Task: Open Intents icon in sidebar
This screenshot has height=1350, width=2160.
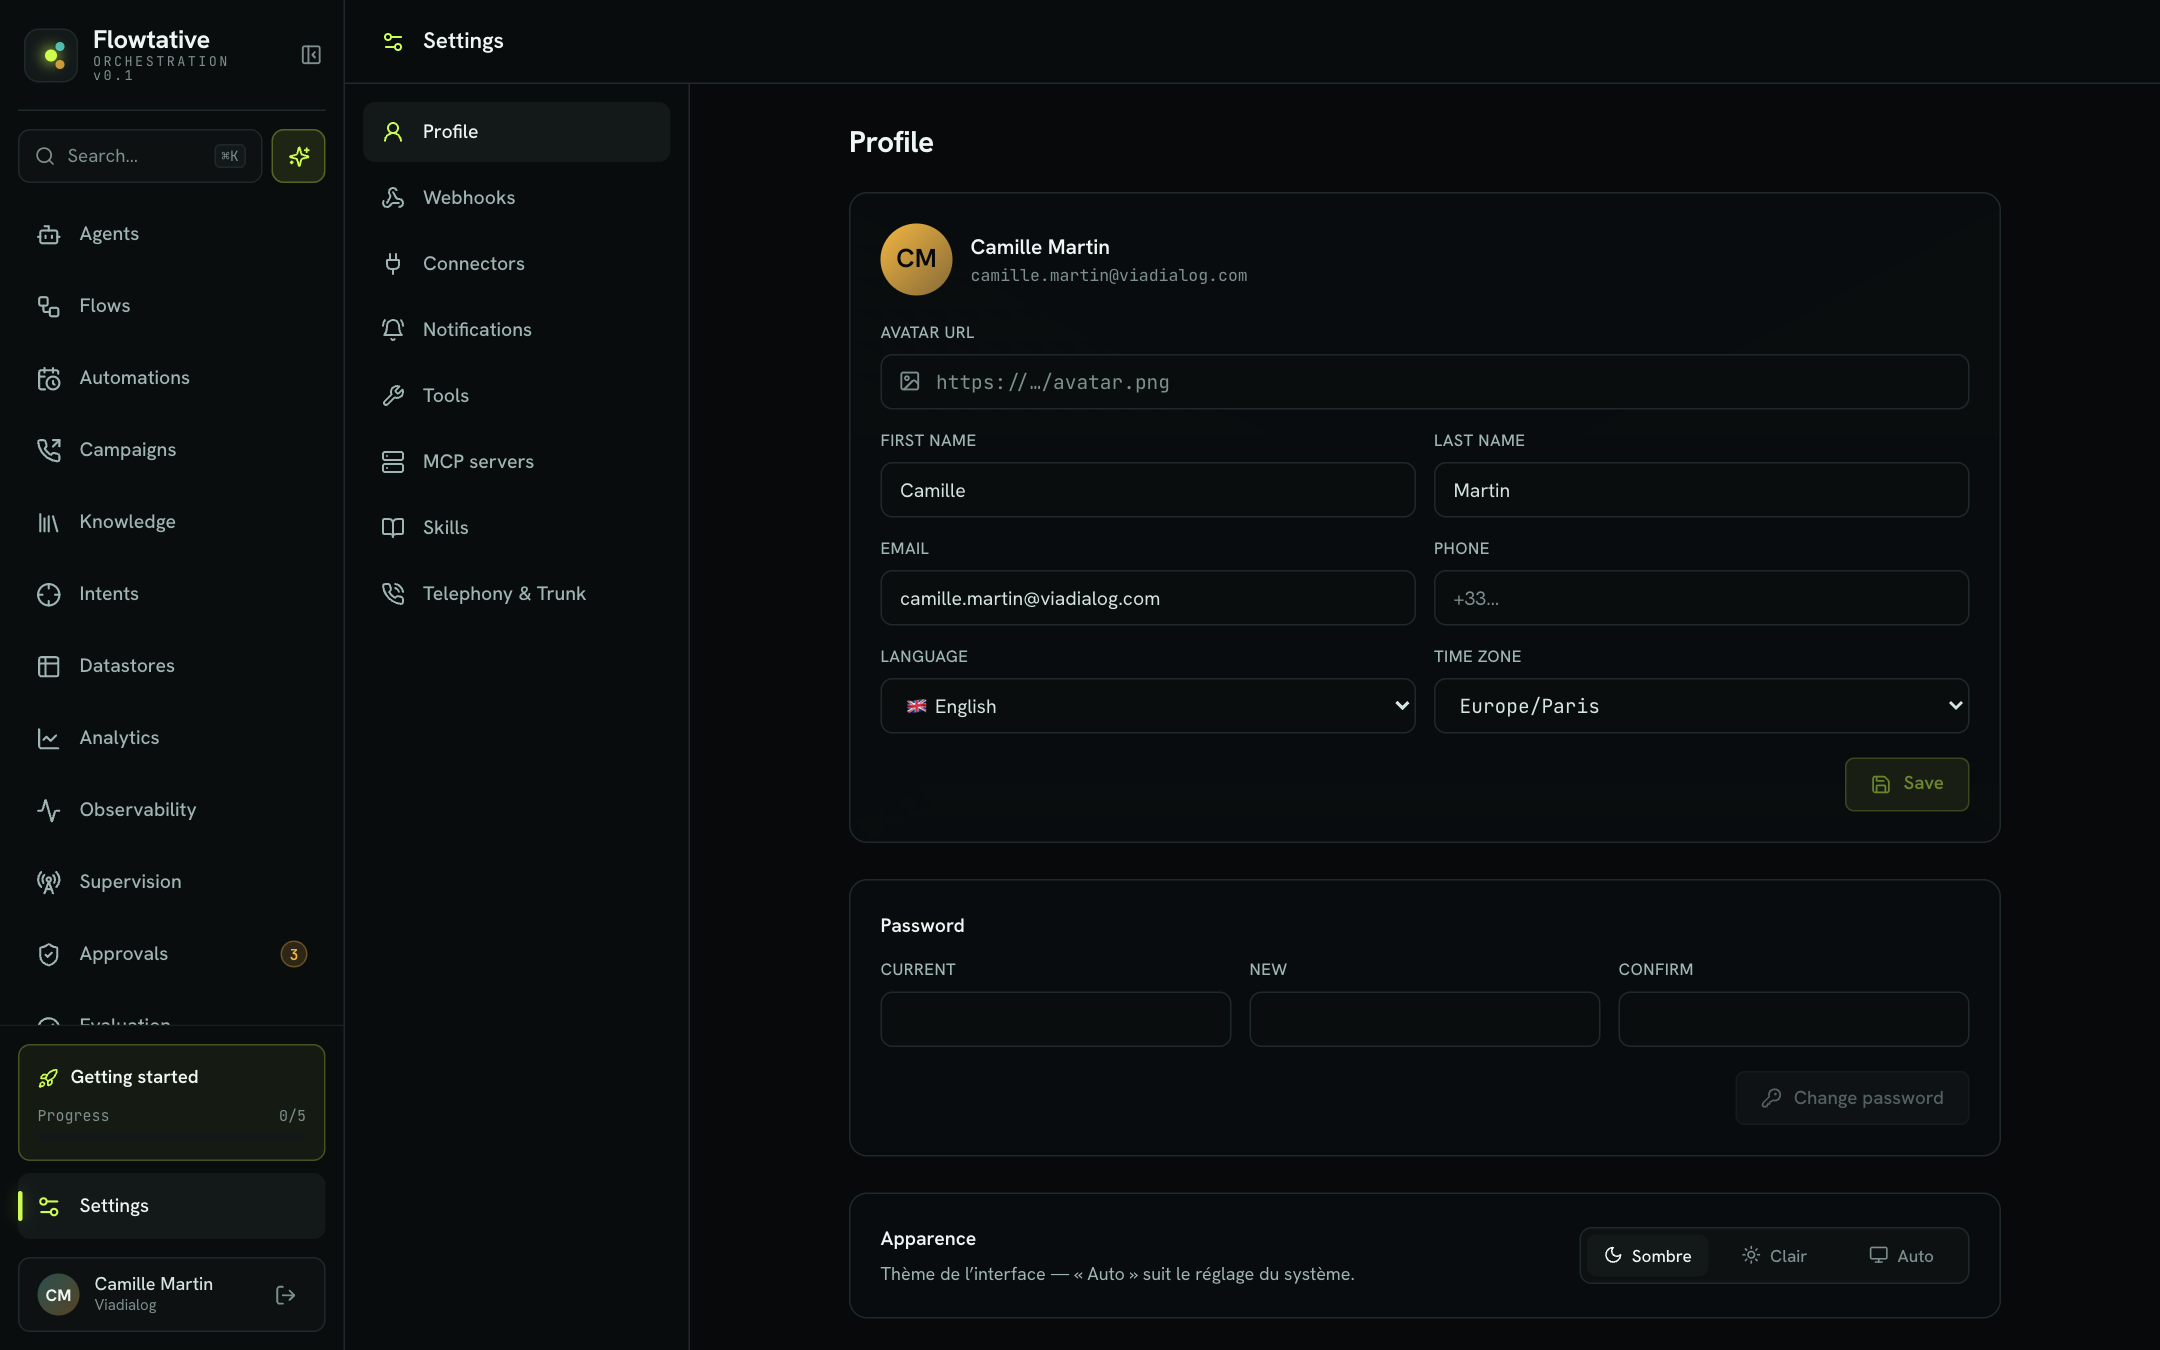Action: coord(49,594)
